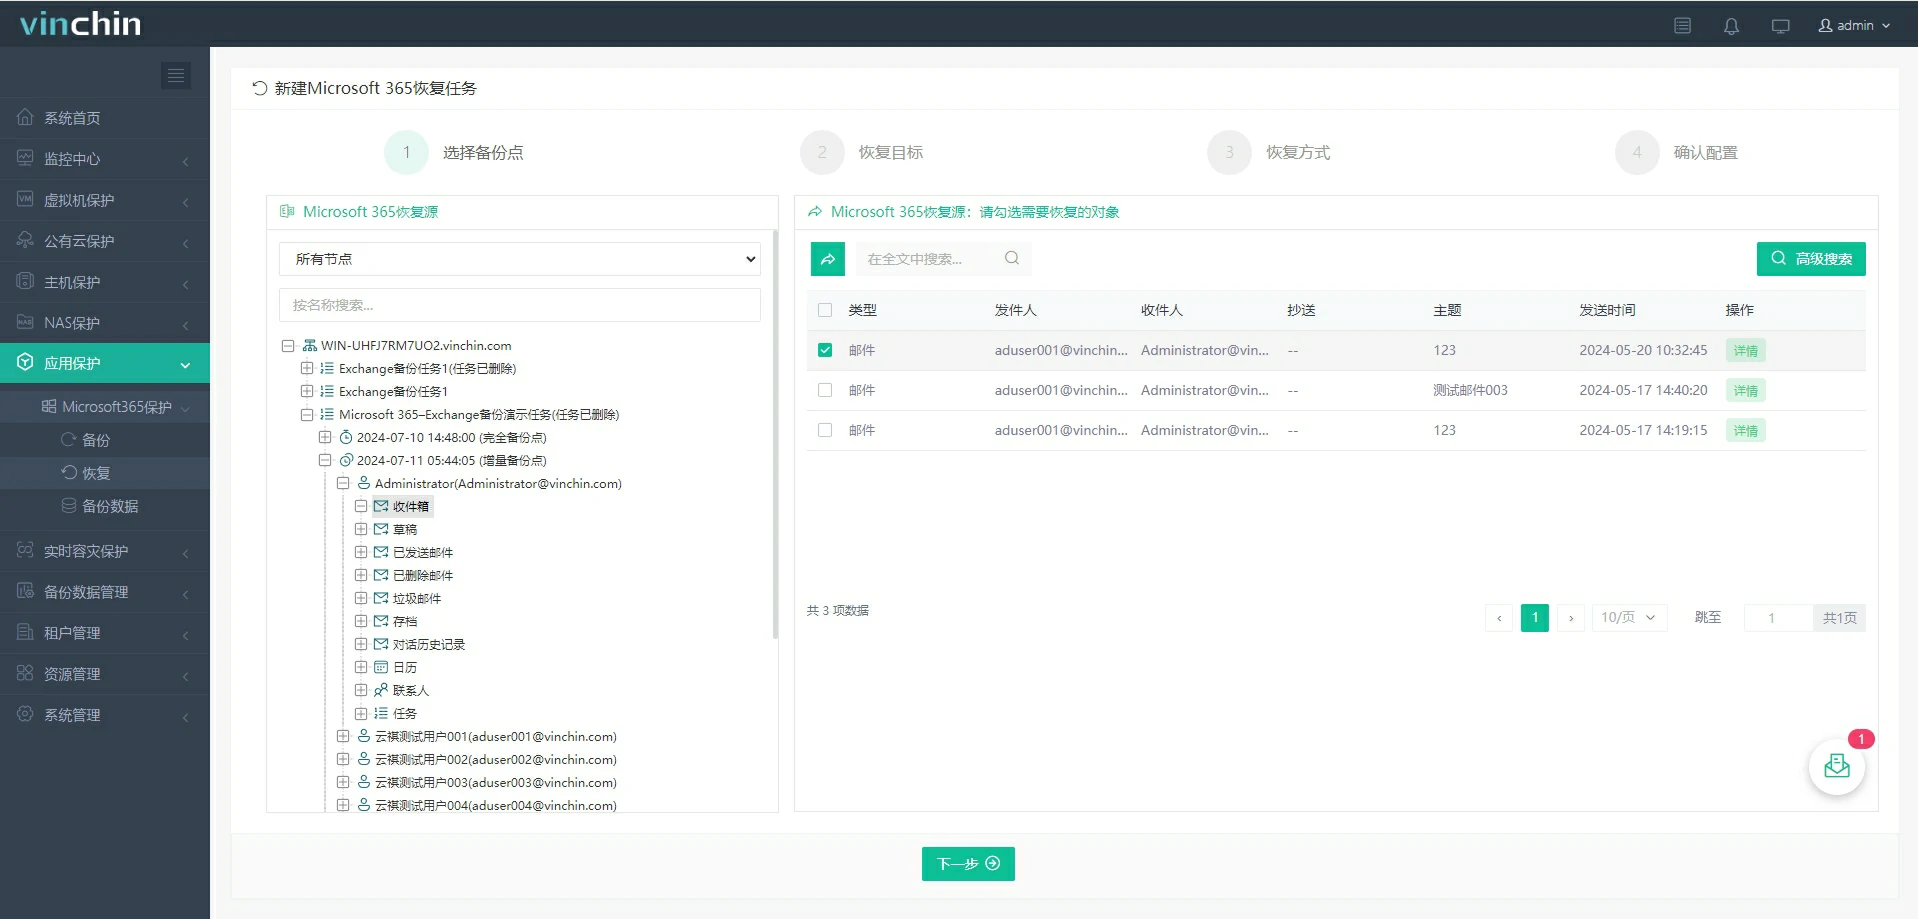The image size is (1918, 919).
Task: Select page 1 in pagination
Action: point(1535,618)
